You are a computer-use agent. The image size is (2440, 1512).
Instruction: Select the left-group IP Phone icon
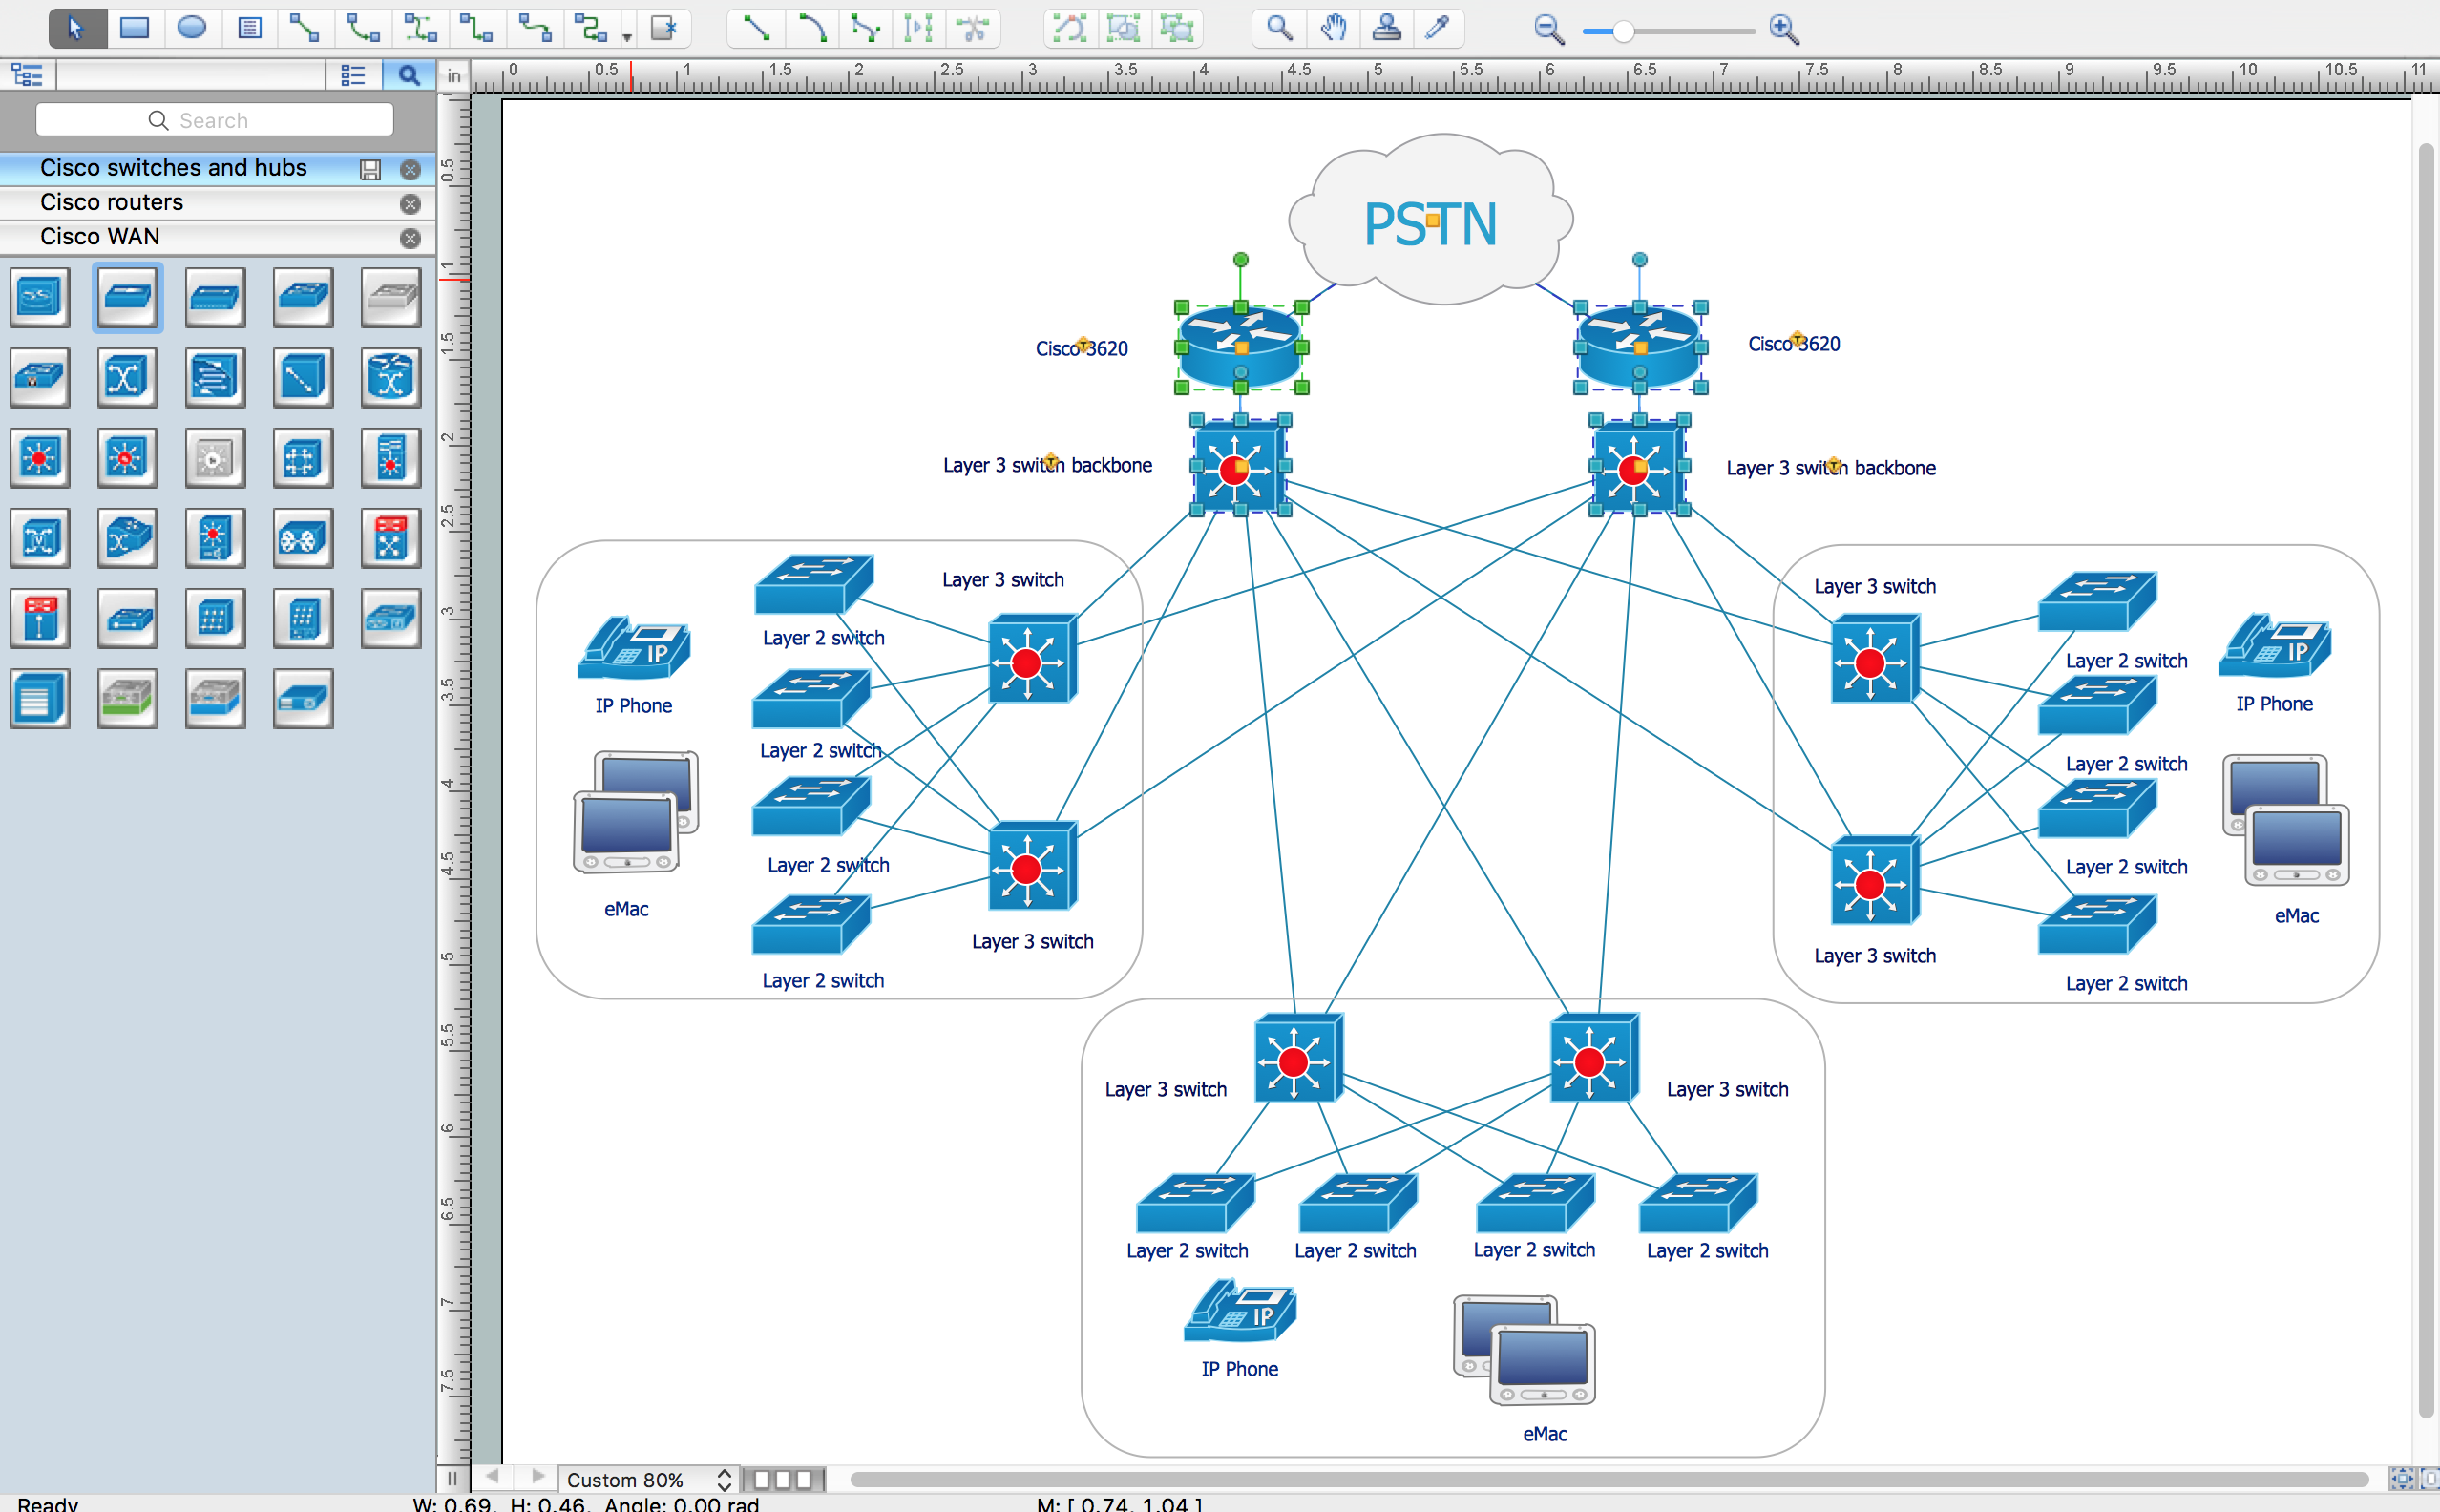click(634, 648)
